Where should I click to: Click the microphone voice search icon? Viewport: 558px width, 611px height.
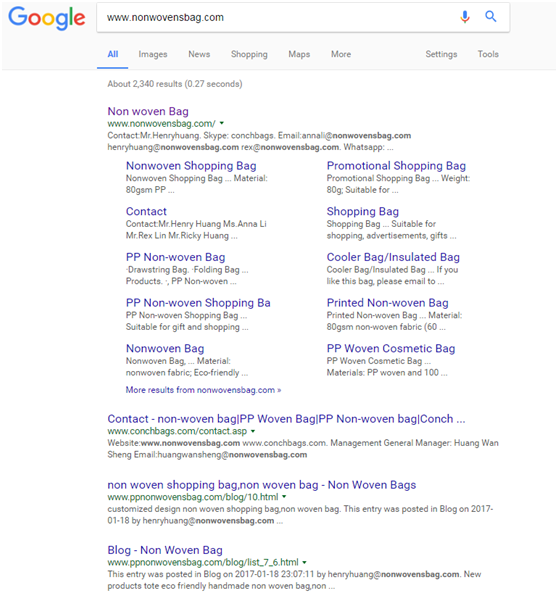464,17
